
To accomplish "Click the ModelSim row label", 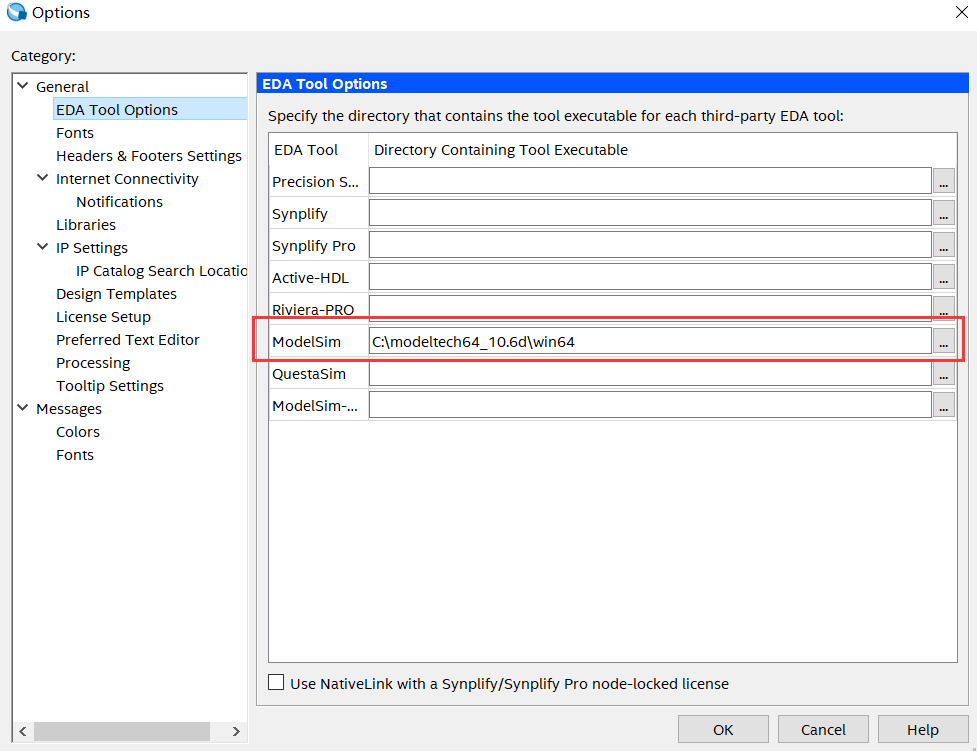I will pyautogui.click(x=306, y=342).
